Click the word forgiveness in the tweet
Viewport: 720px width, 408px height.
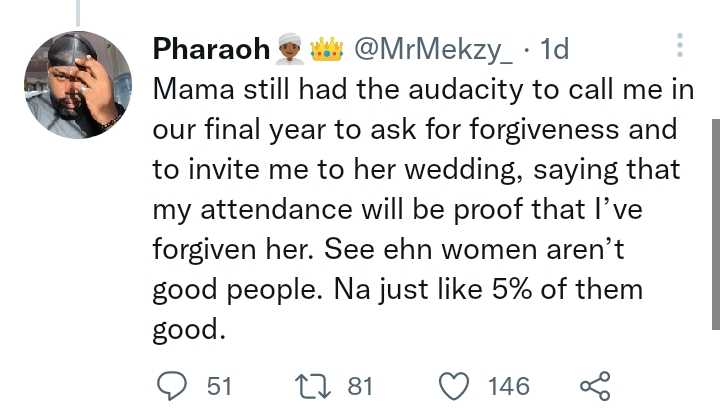pyautogui.click(x=540, y=130)
